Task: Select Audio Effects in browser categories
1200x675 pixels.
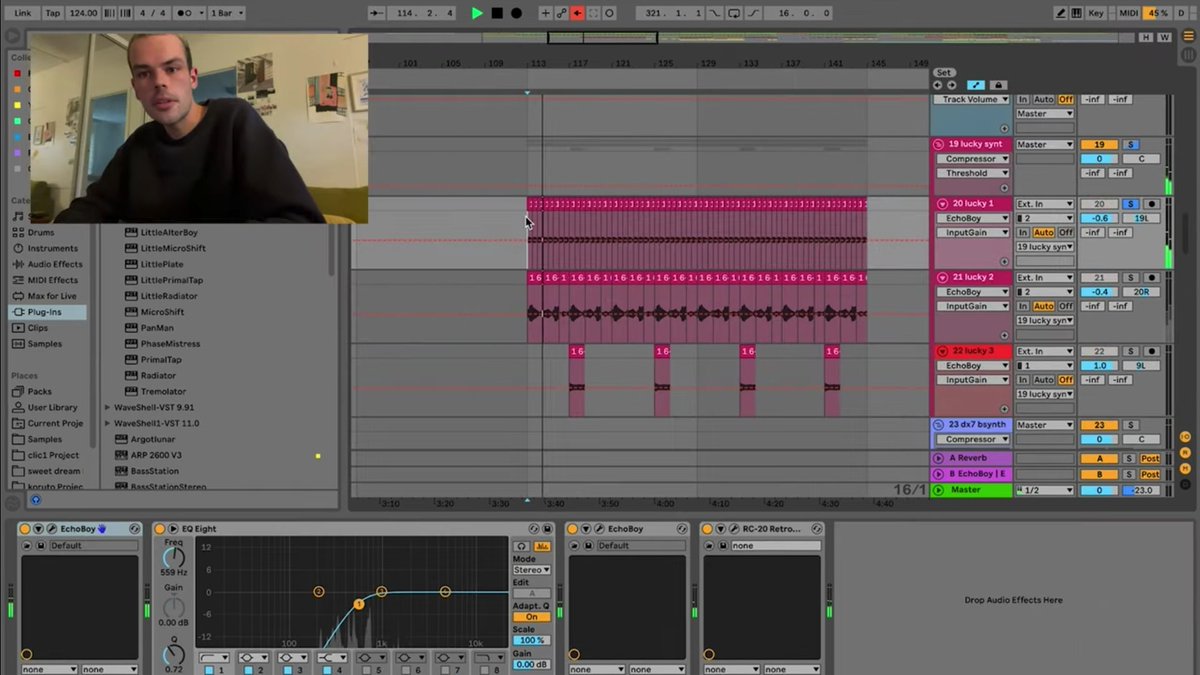Action: pos(55,264)
